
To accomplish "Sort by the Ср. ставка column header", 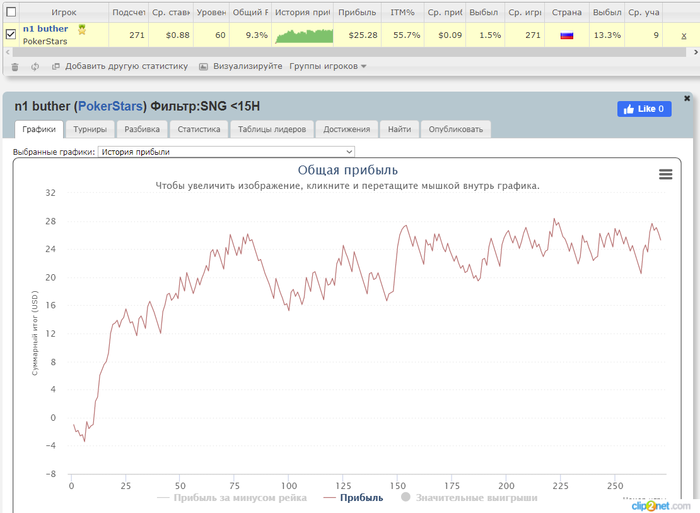I will tap(171, 13).
